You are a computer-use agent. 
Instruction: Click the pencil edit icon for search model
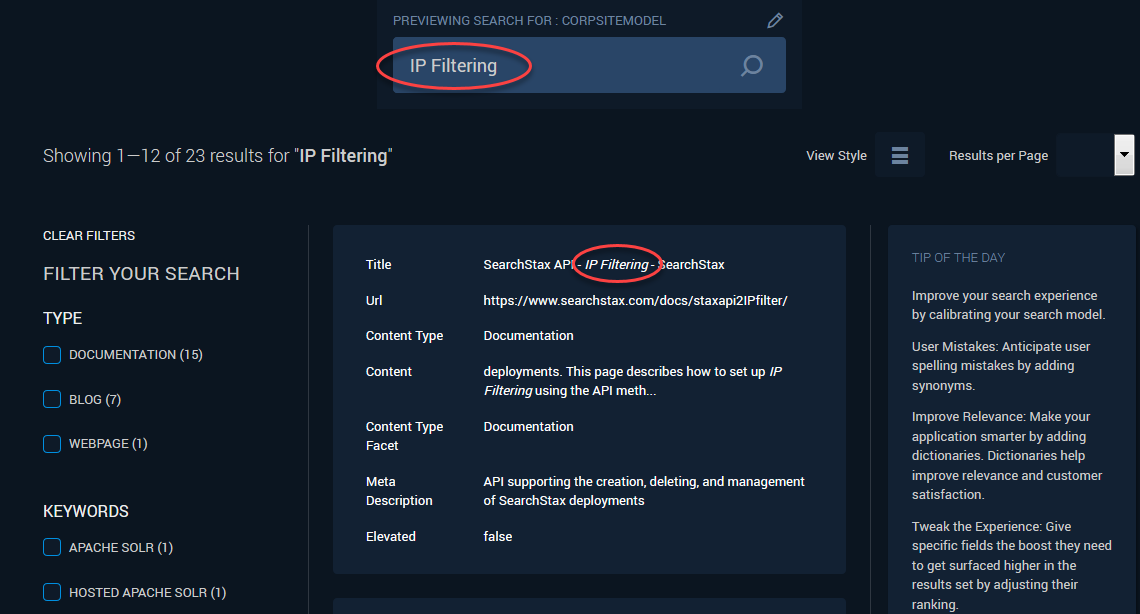775,20
